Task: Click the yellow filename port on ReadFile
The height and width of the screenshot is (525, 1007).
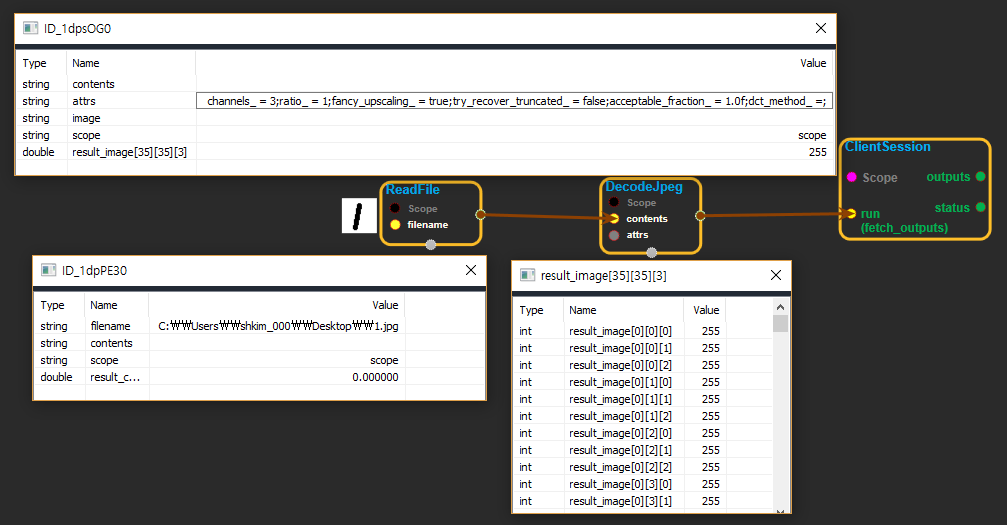Action: pos(396,225)
